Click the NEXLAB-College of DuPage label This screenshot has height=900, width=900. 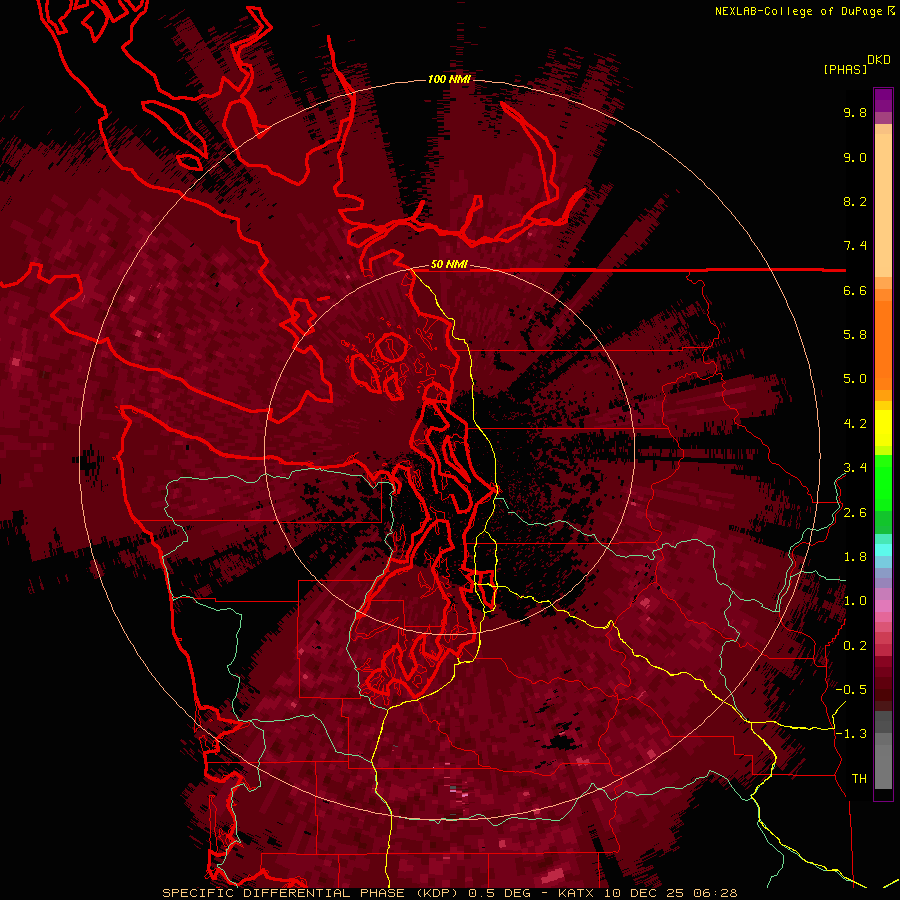point(800,11)
